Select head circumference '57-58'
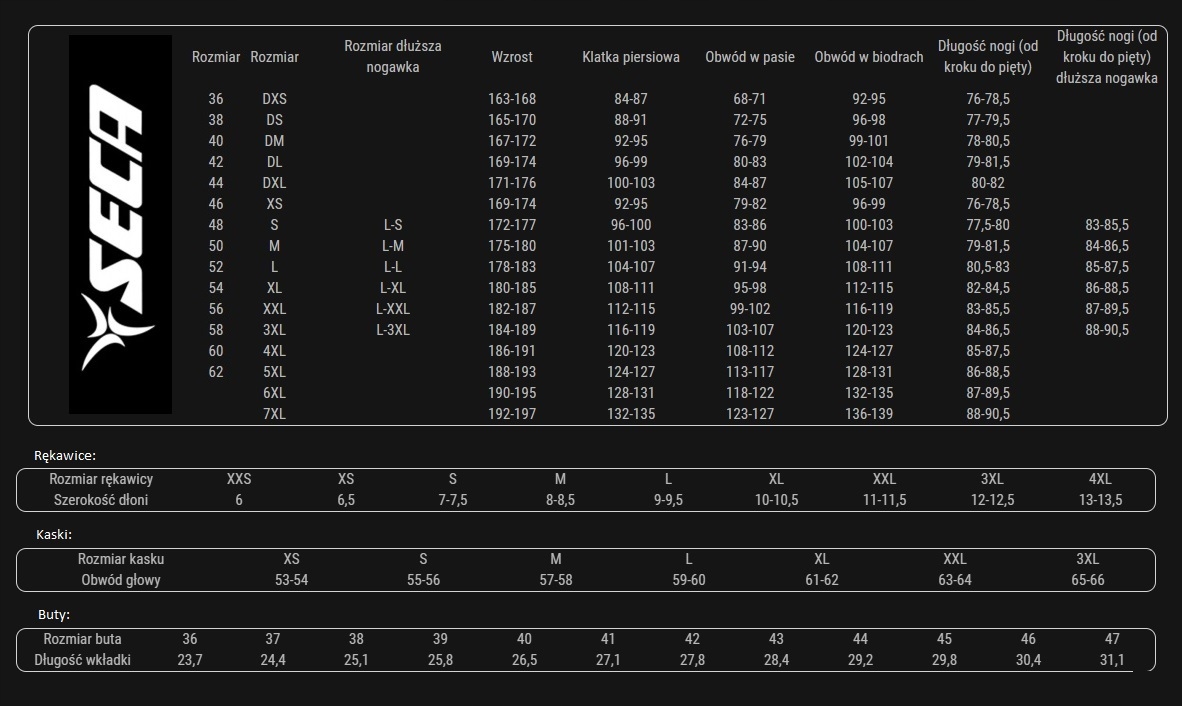Viewport: 1182px width, 706px height. [556, 580]
